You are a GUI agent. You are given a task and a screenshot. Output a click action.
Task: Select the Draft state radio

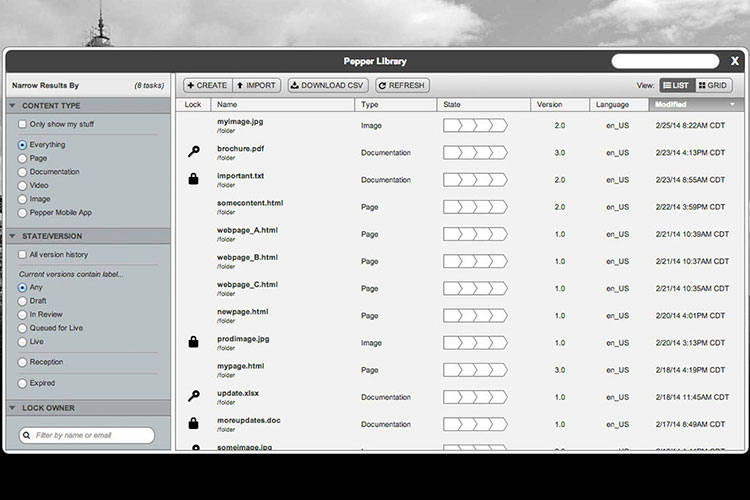22,301
